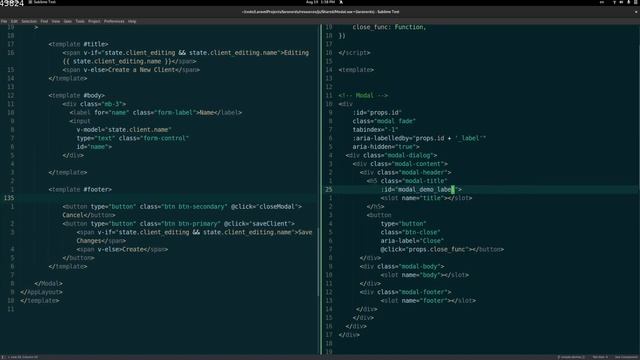Click '<template #body>' in left pane
This screenshot has width=640, height=360.
pos(77,96)
